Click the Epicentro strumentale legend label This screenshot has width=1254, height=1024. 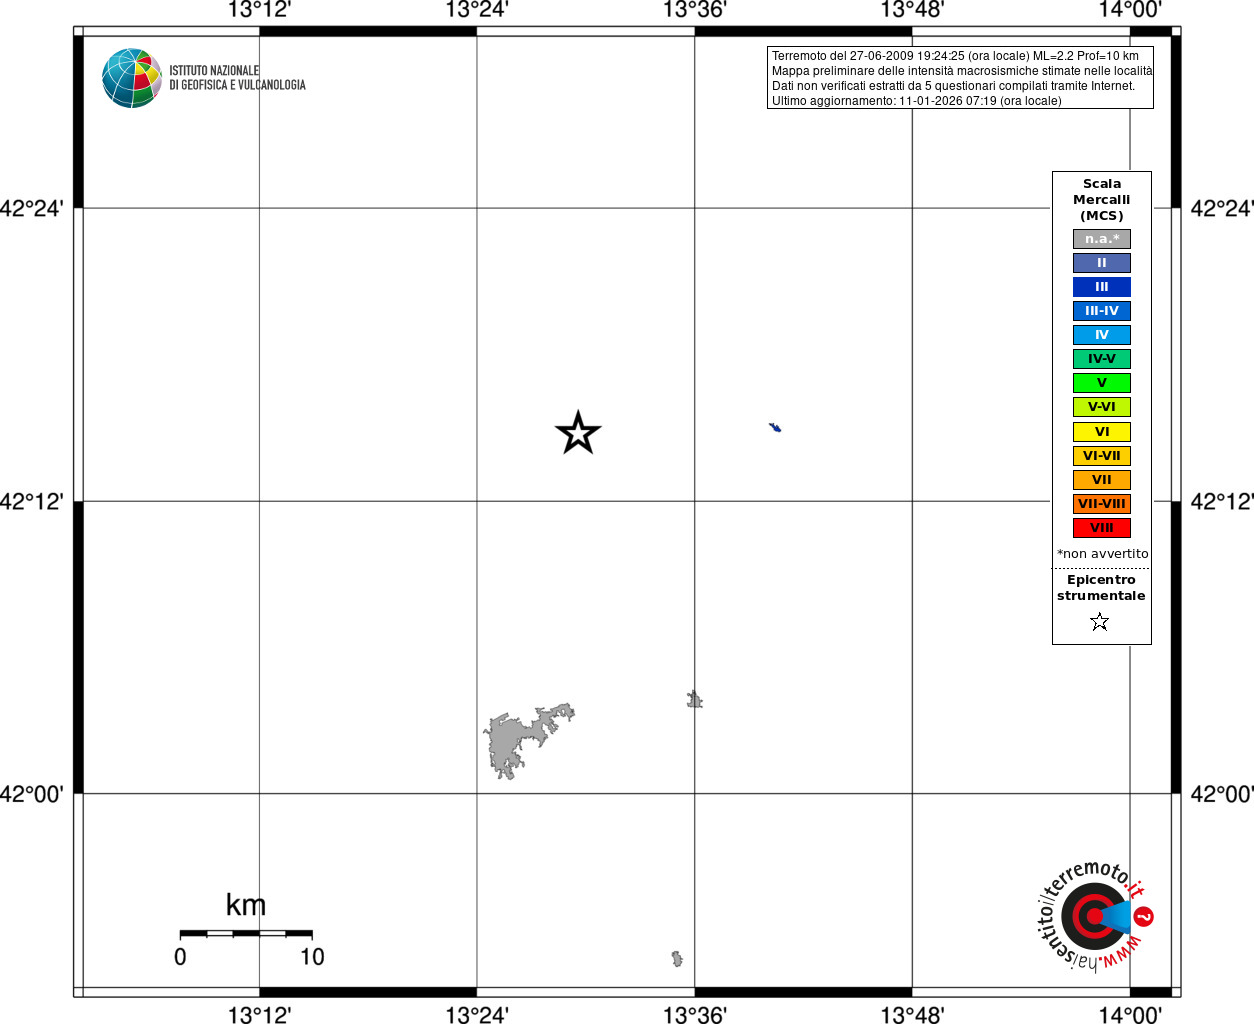point(1101,588)
